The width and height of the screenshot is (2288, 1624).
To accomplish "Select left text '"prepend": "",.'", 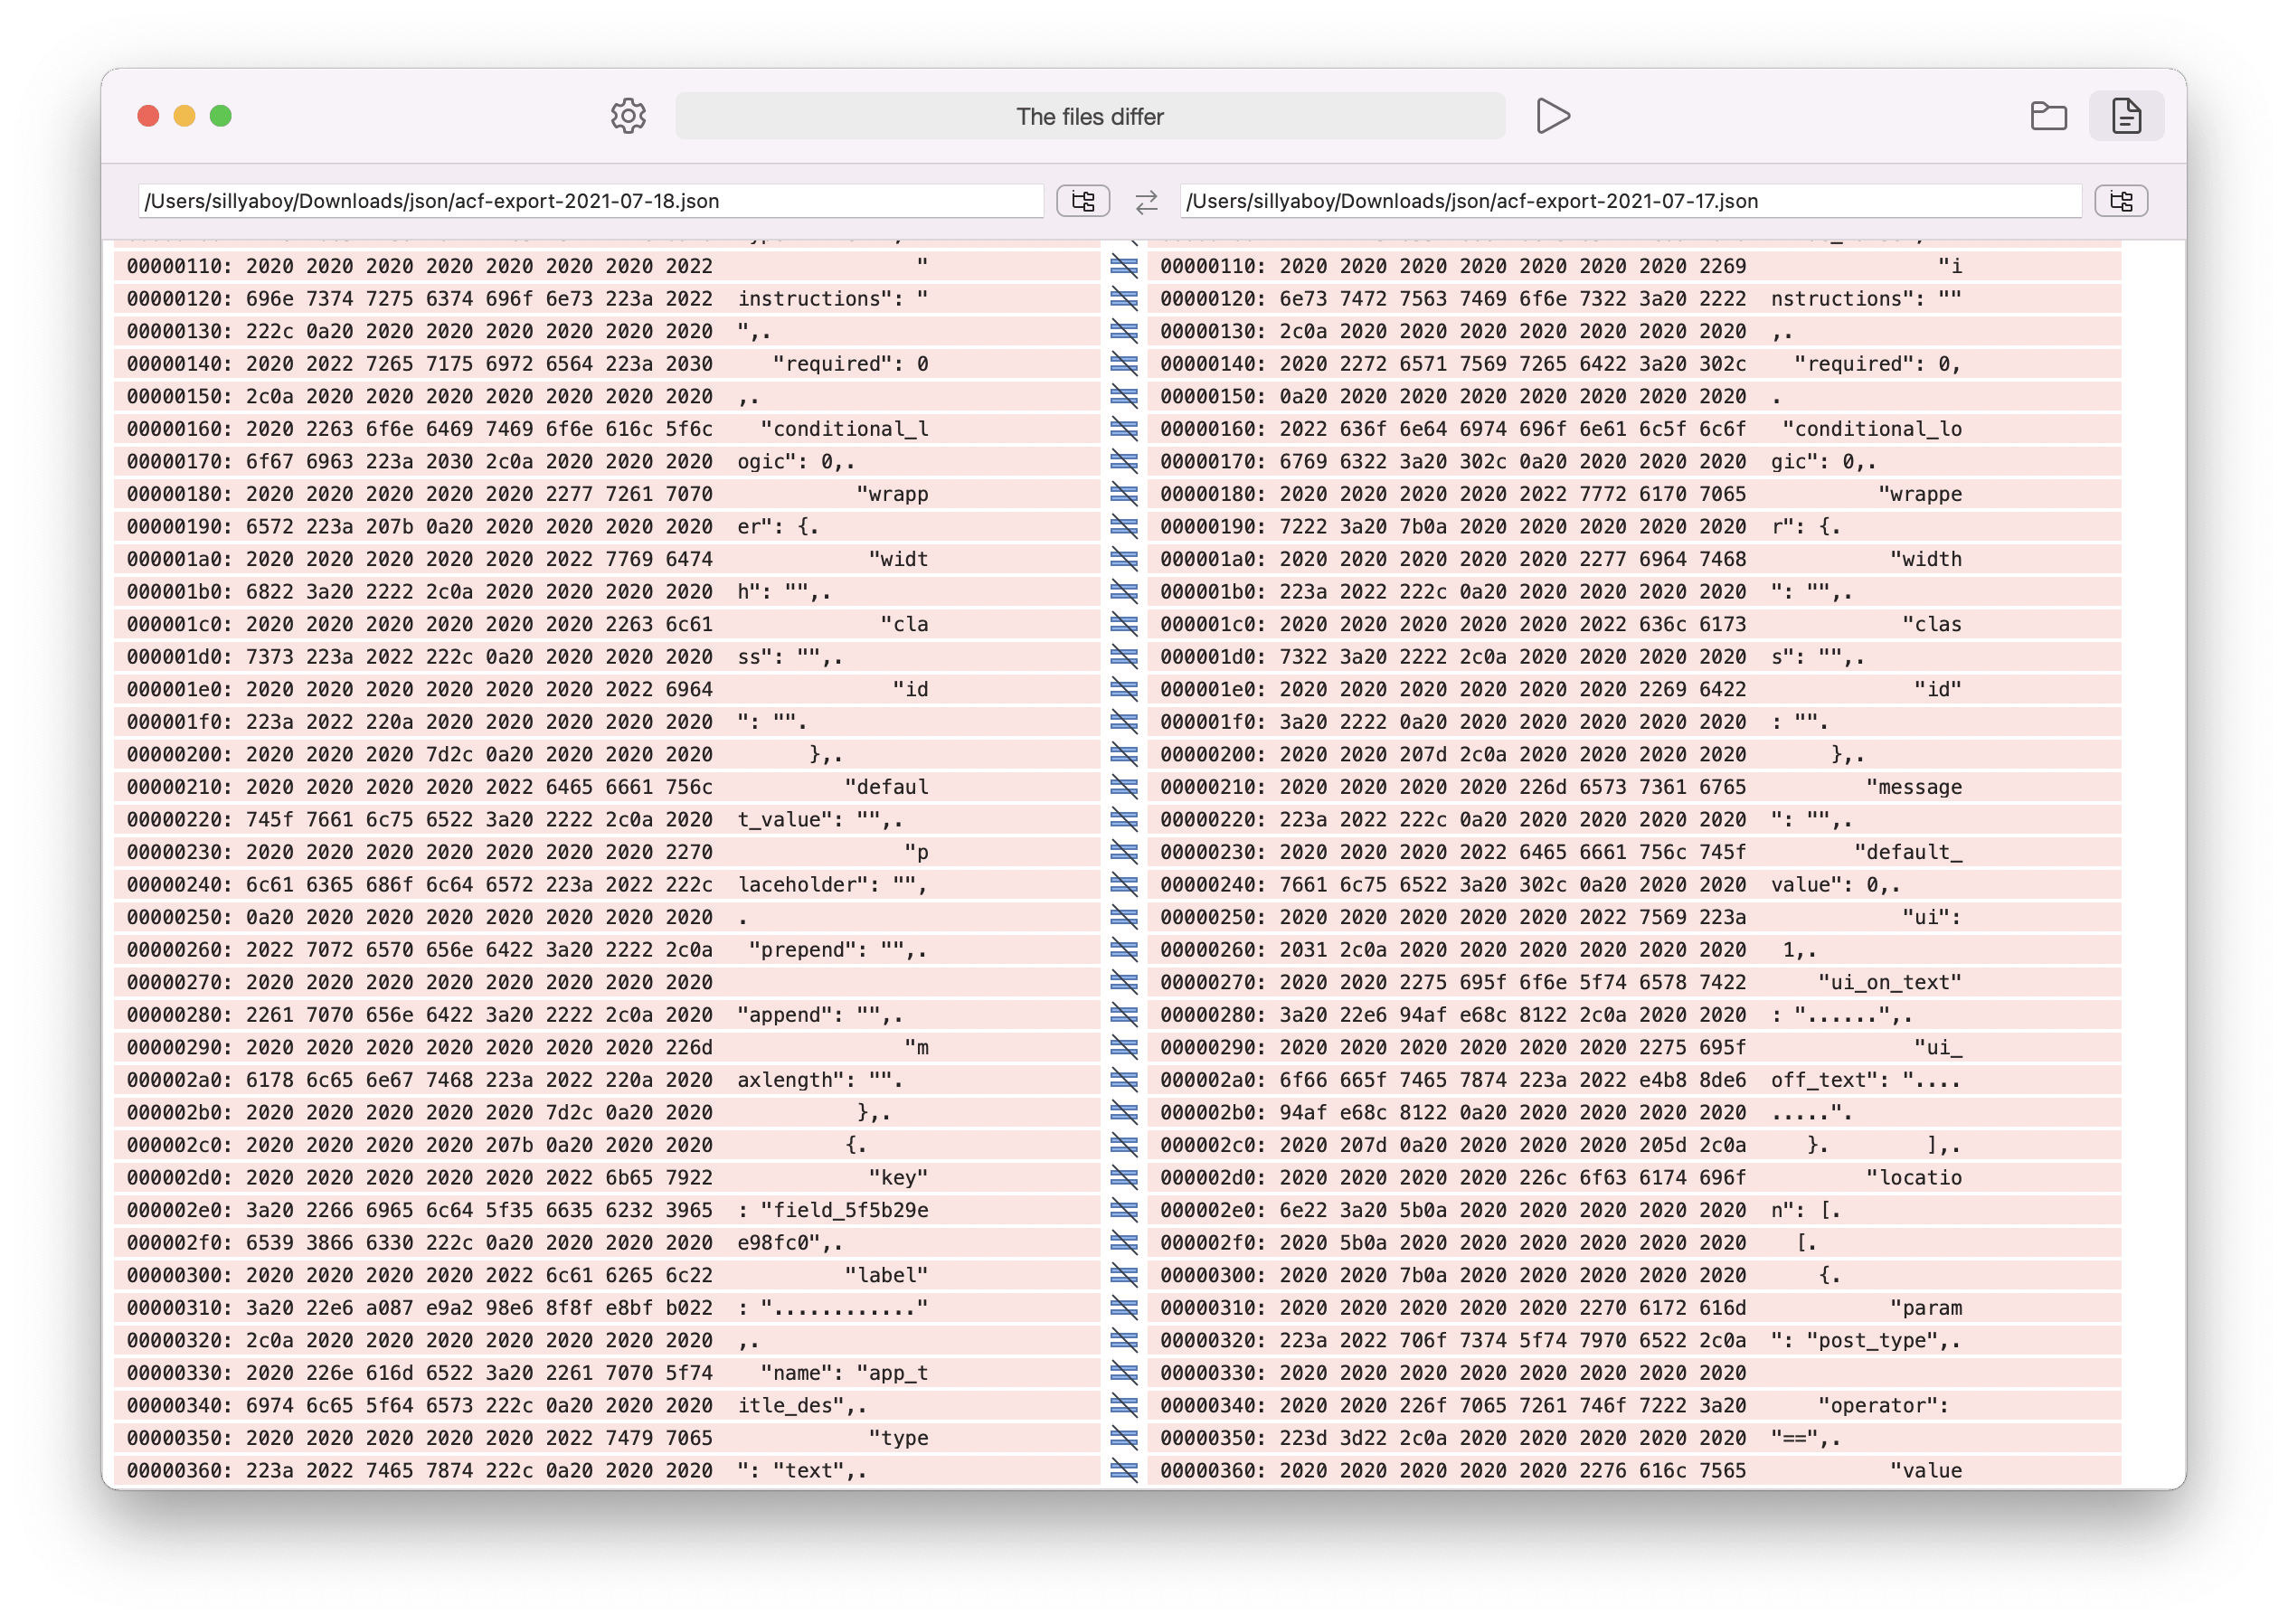I will click(x=839, y=950).
